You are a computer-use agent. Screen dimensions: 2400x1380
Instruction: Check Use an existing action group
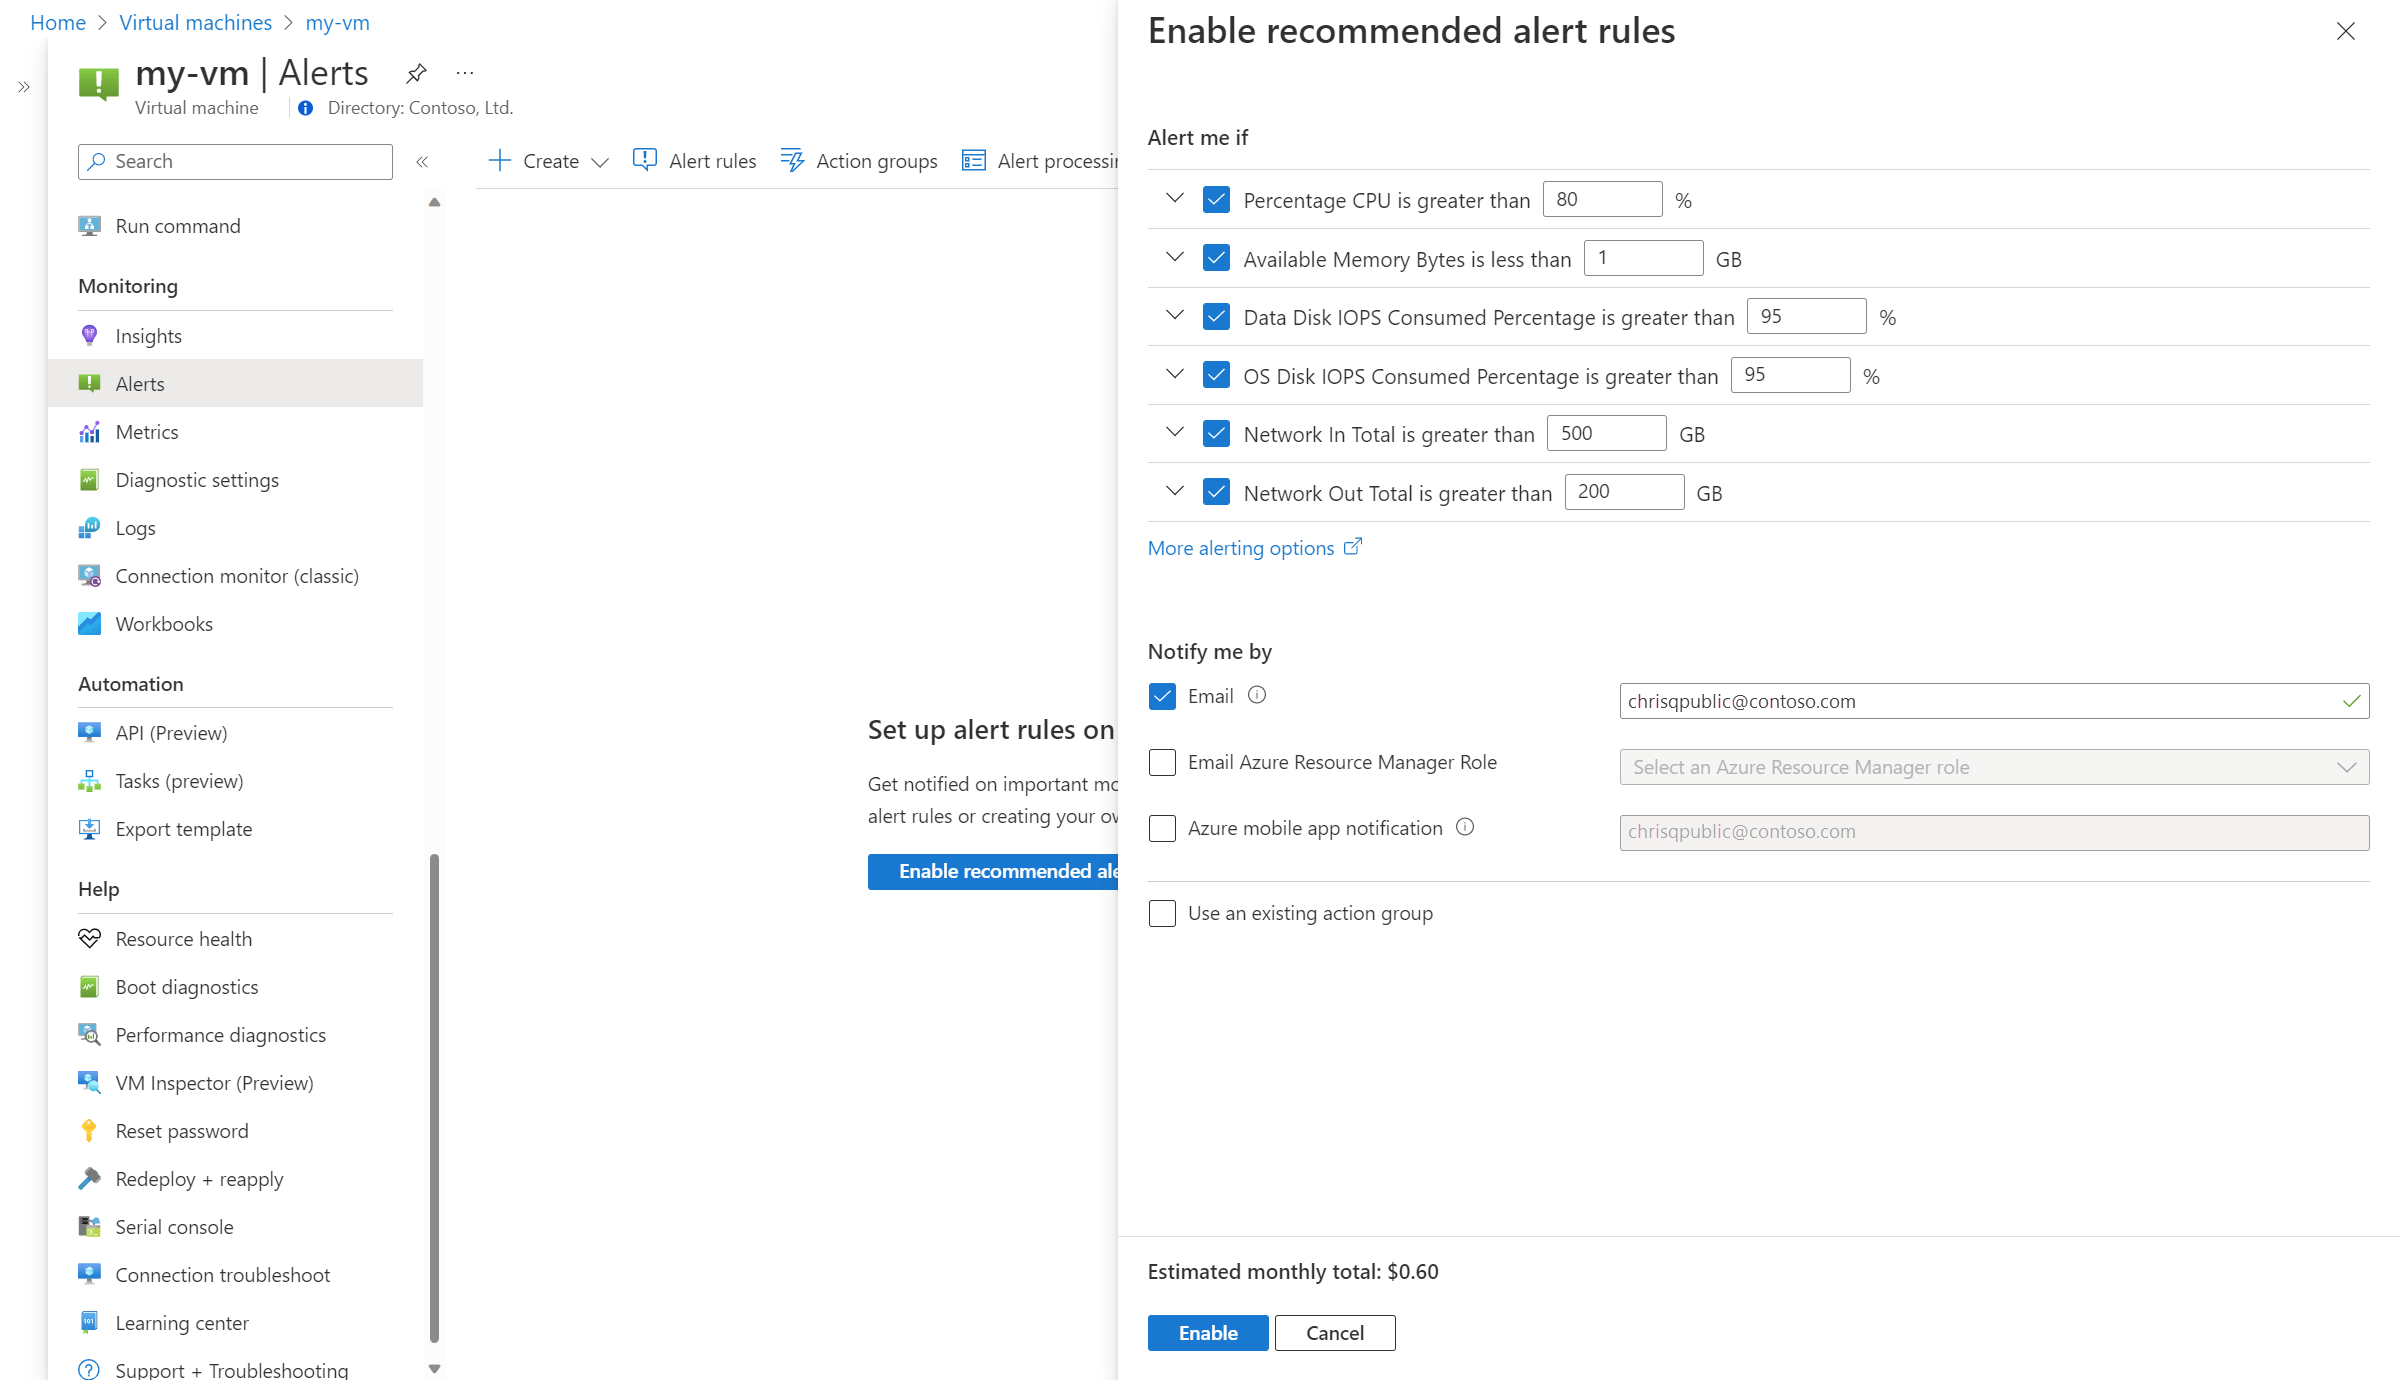click(1161, 913)
